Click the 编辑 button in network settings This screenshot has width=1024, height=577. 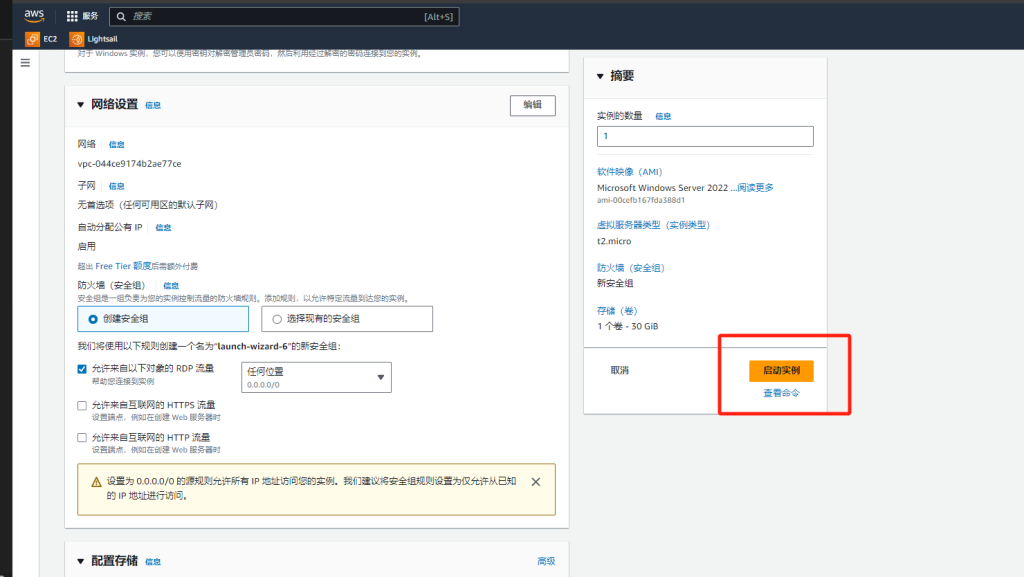(532, 105)
